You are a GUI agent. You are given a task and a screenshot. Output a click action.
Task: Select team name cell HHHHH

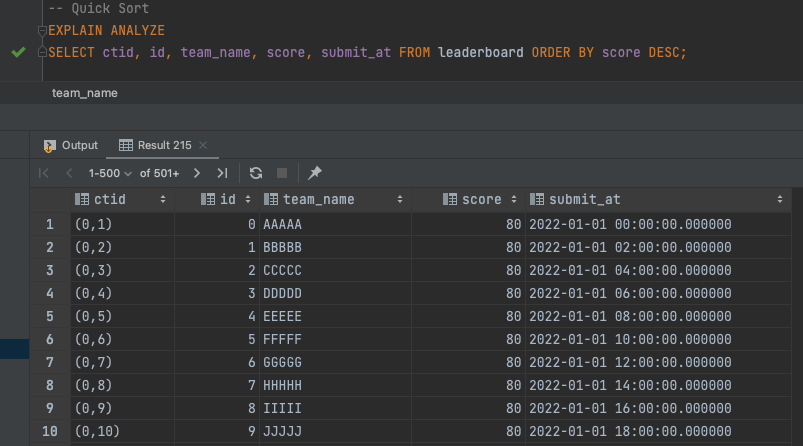pos(335,386)
